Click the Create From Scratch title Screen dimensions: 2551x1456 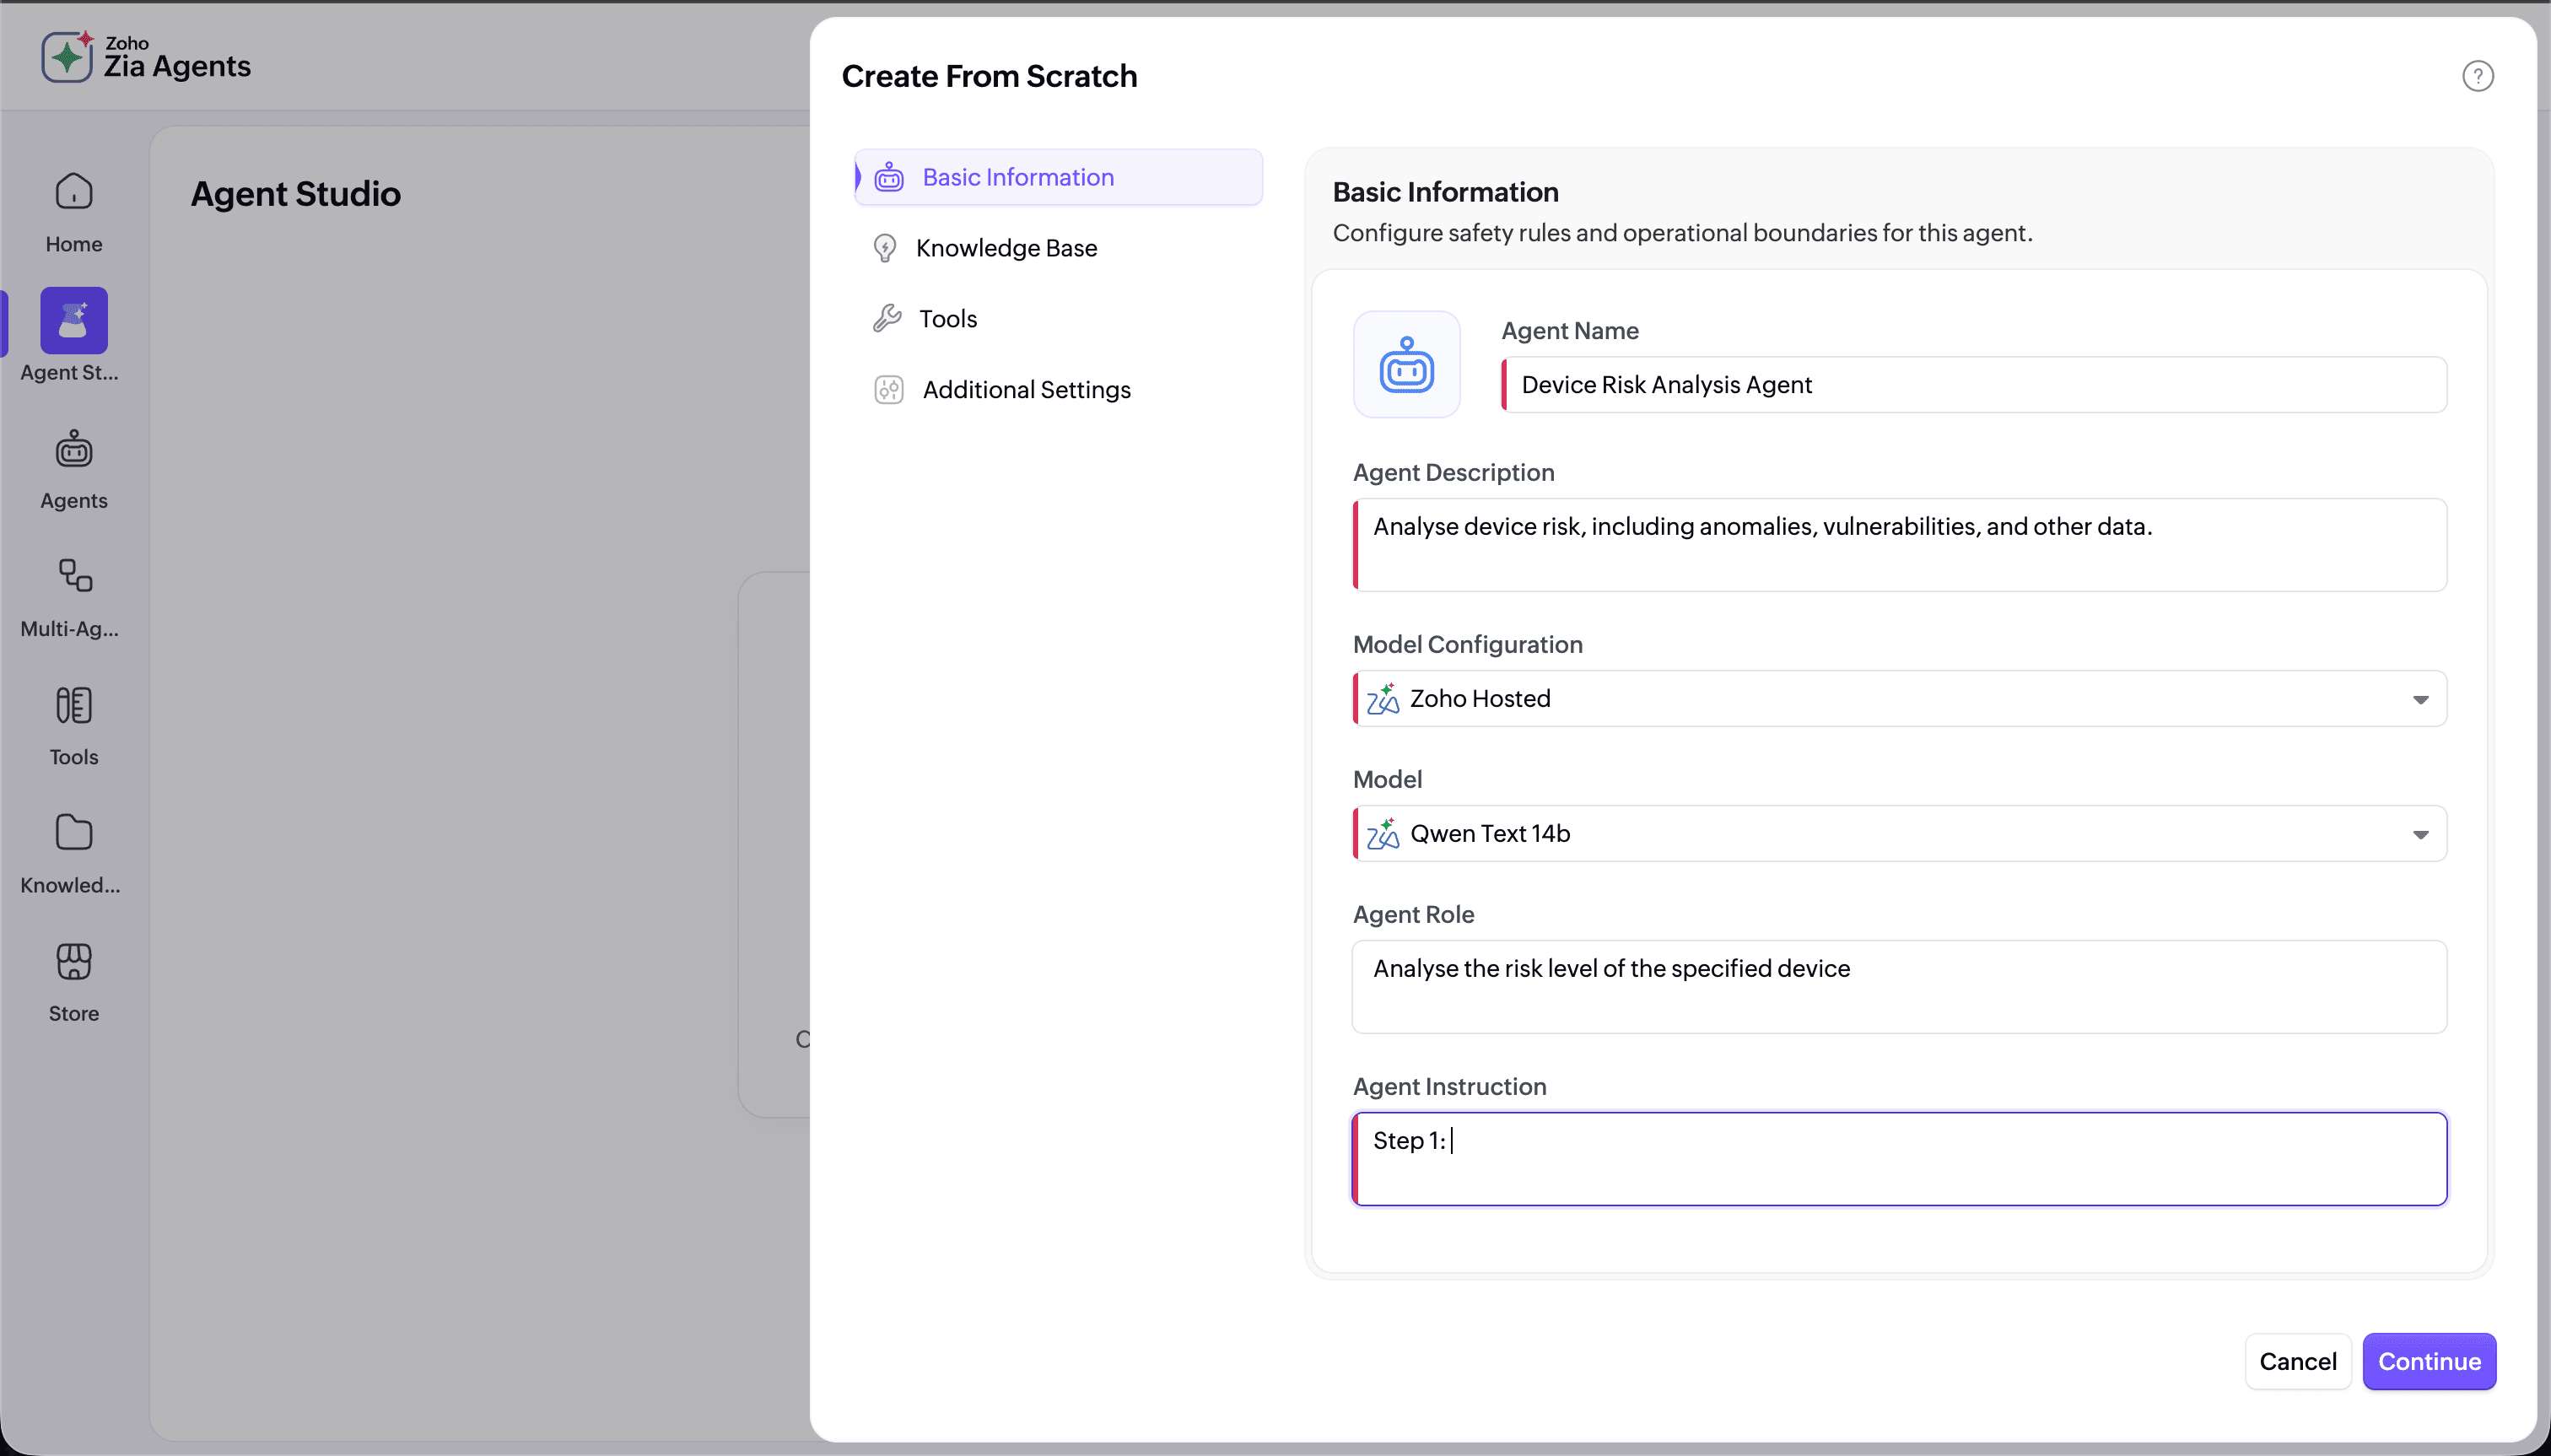point(989,76)
